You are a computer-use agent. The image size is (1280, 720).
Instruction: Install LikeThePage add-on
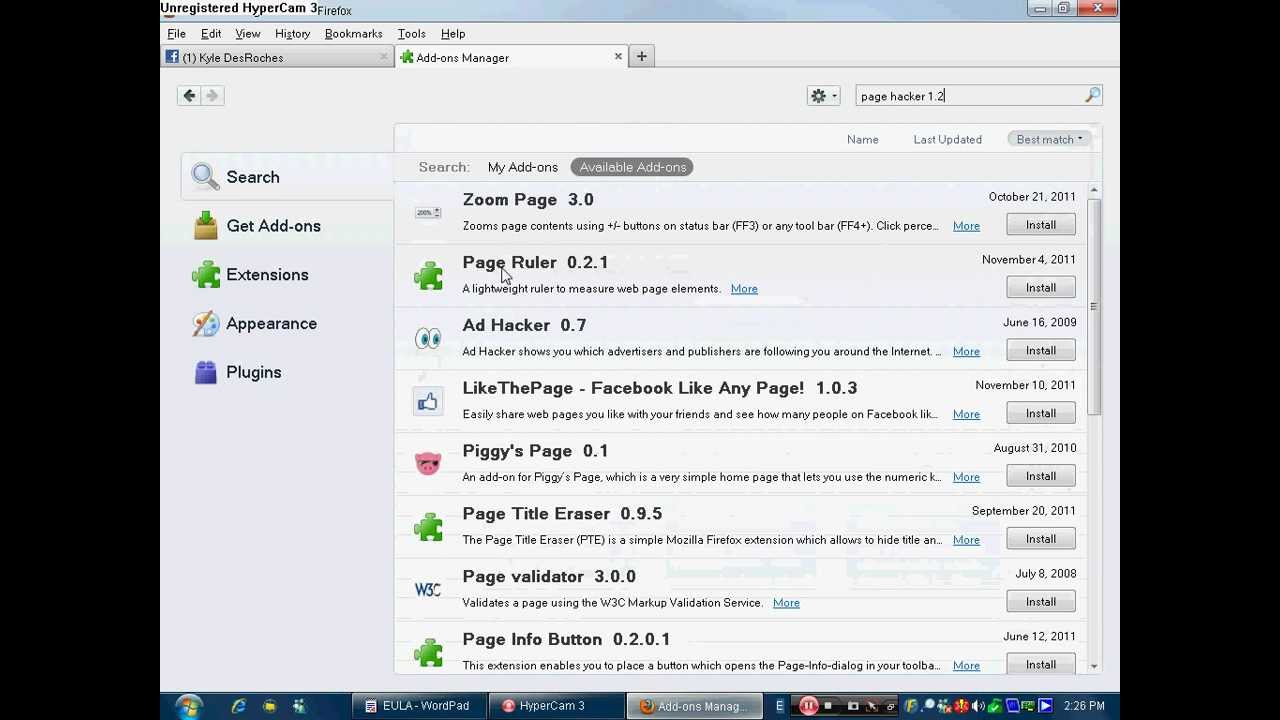pos(1040,414)
